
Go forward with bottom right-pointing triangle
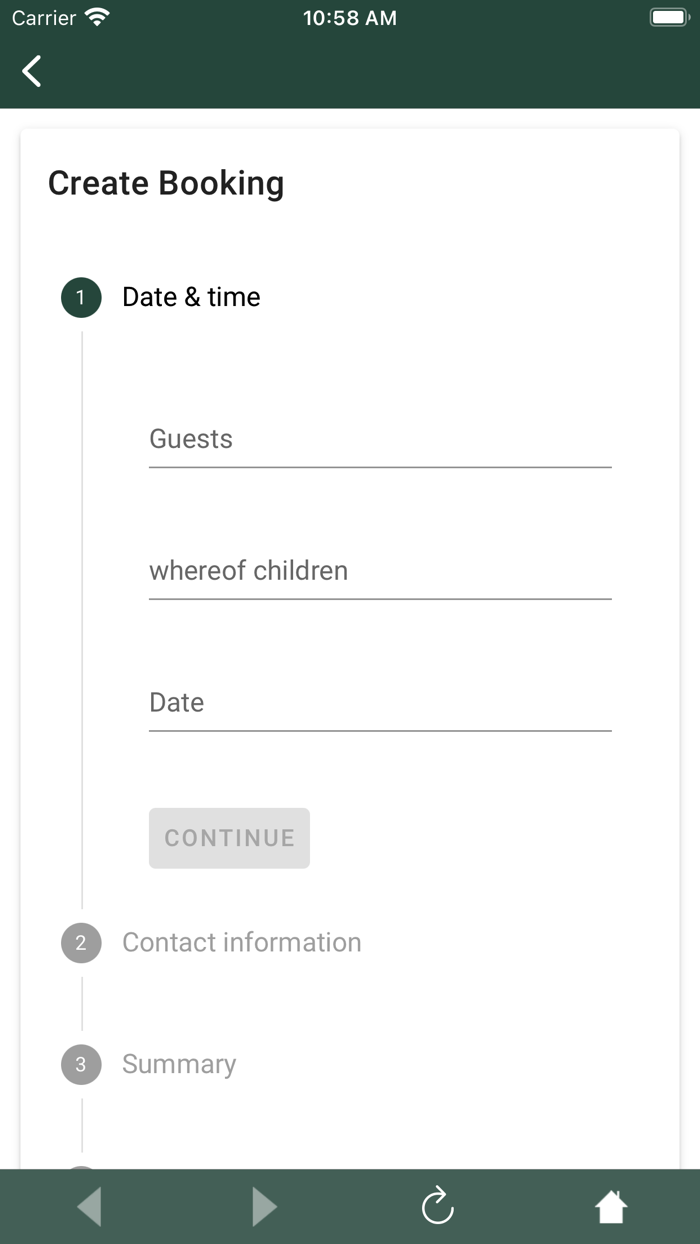click(264, 1207)
